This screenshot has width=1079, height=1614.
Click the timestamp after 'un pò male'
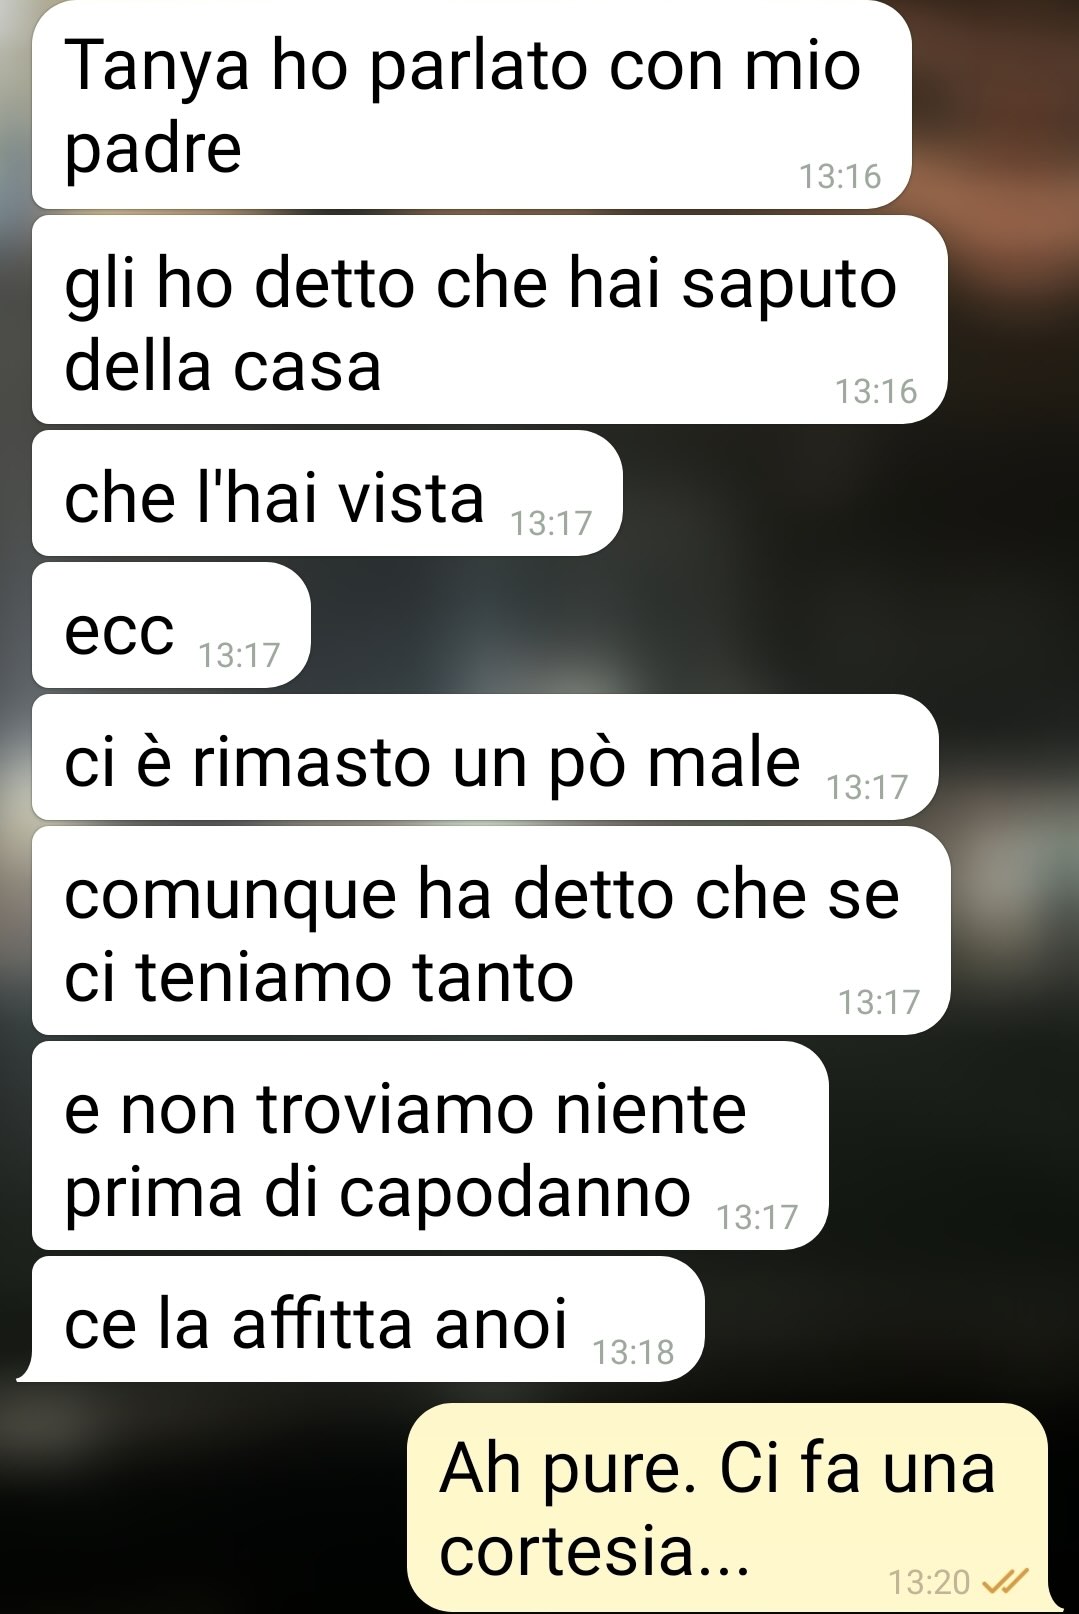pos(867,787)
